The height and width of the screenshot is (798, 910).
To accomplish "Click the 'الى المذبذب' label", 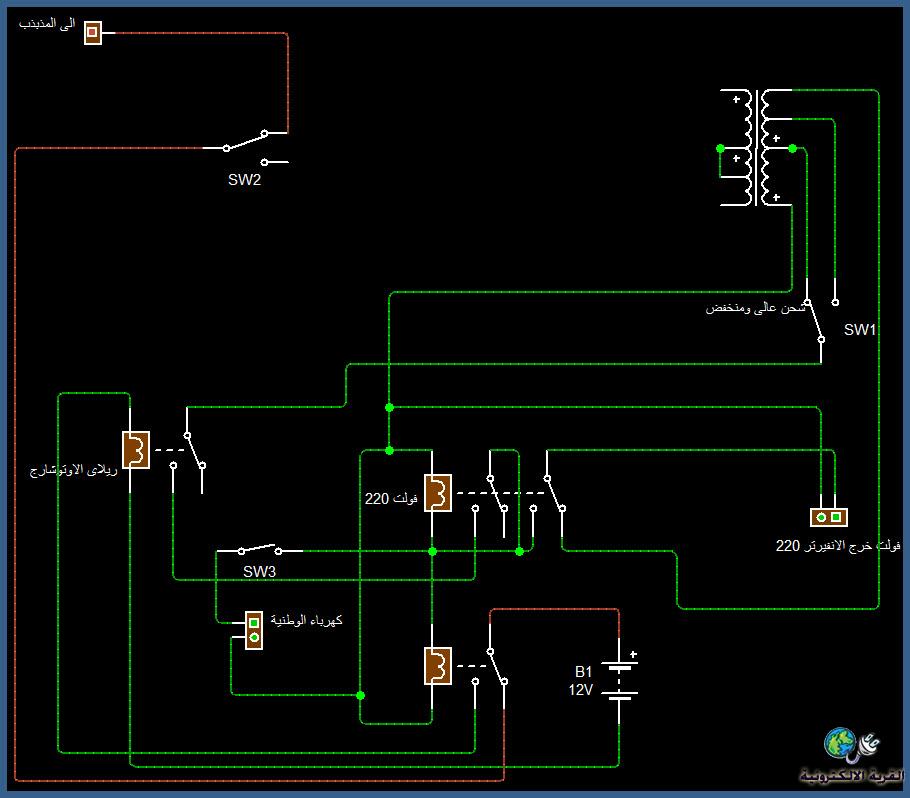I will point(47,24).
